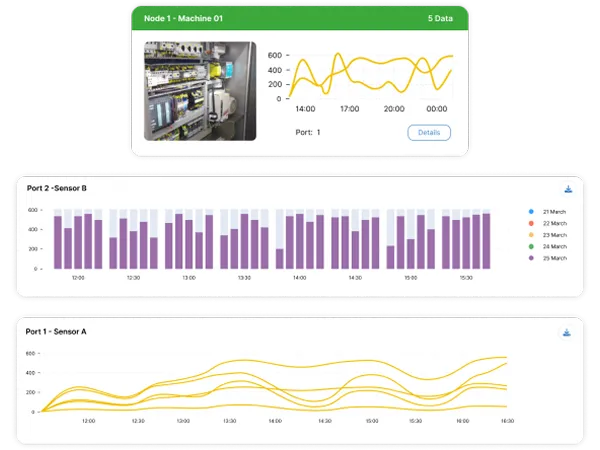Click the green 24 March legend dot
The height and width of the screenshot is (450, 600).
(531, 246)
